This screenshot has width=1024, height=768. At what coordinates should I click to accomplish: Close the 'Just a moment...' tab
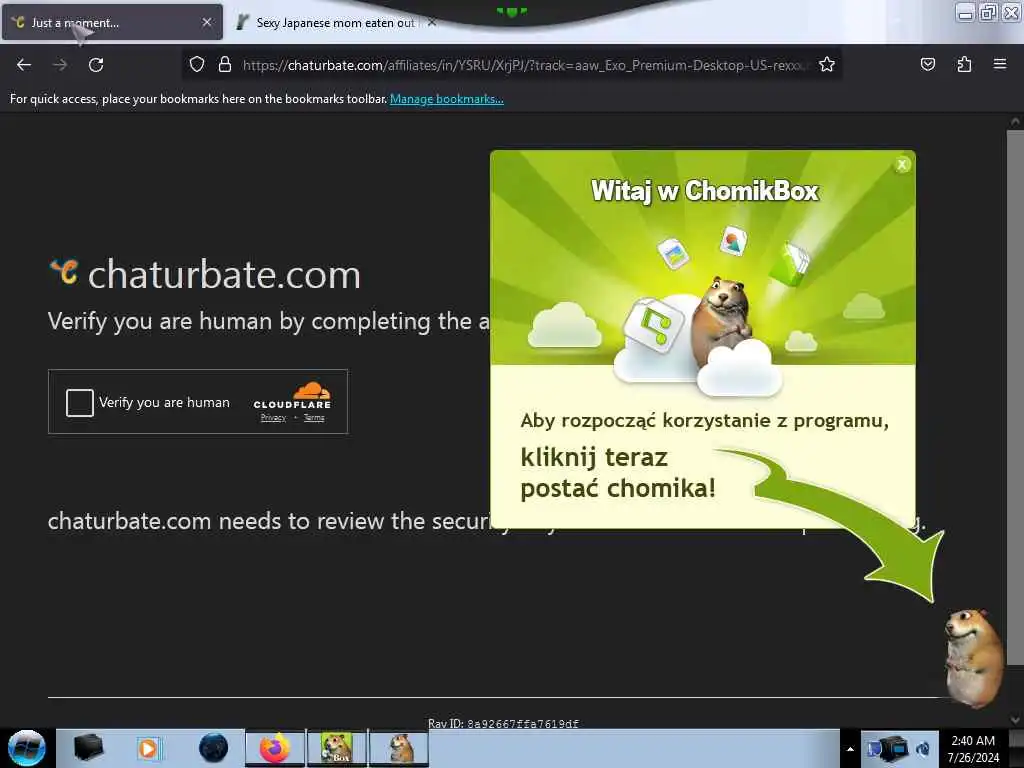tap(207, 22)
